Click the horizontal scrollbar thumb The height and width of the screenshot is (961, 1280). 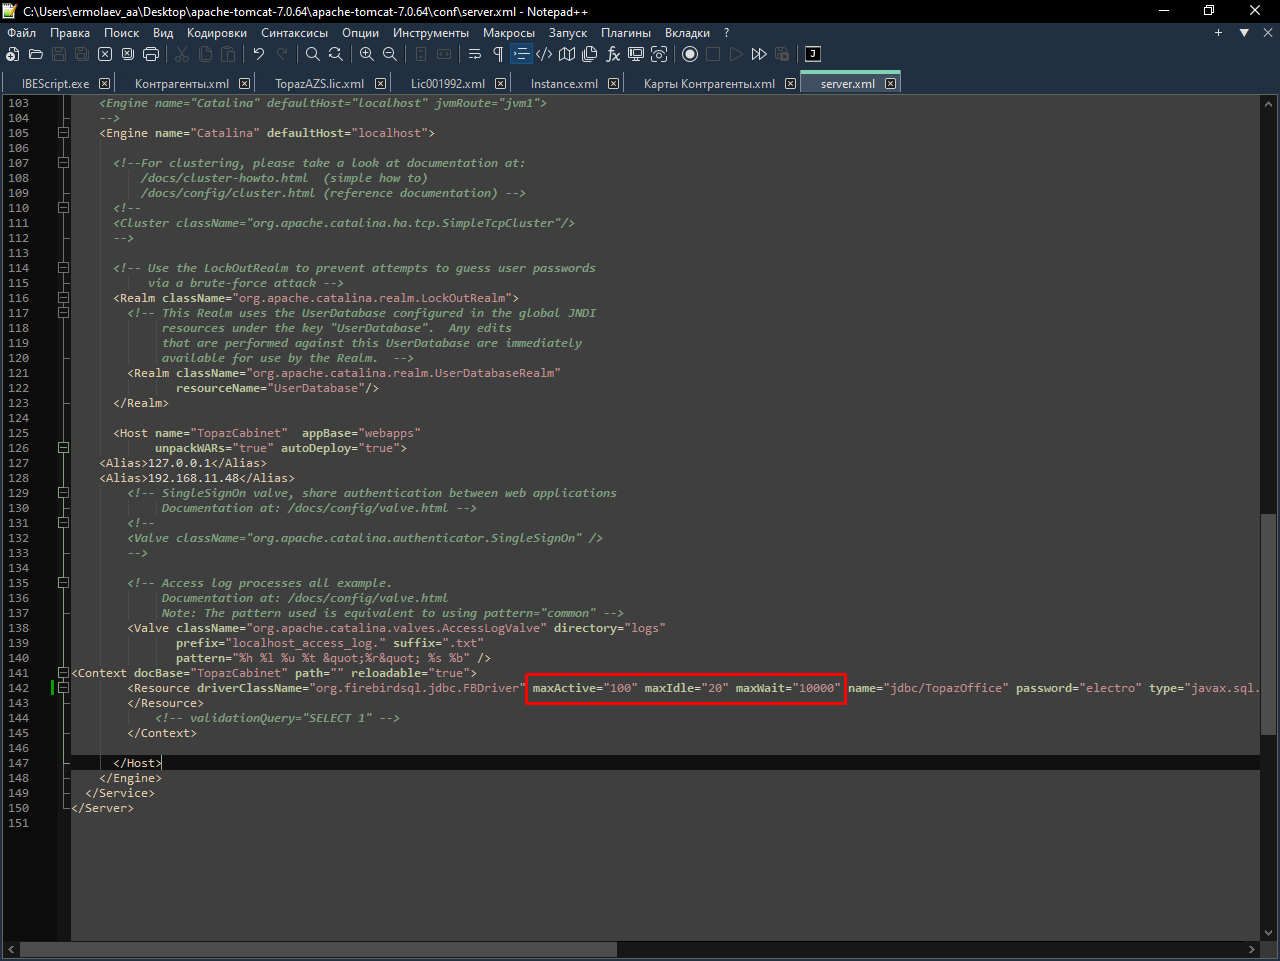319,949
